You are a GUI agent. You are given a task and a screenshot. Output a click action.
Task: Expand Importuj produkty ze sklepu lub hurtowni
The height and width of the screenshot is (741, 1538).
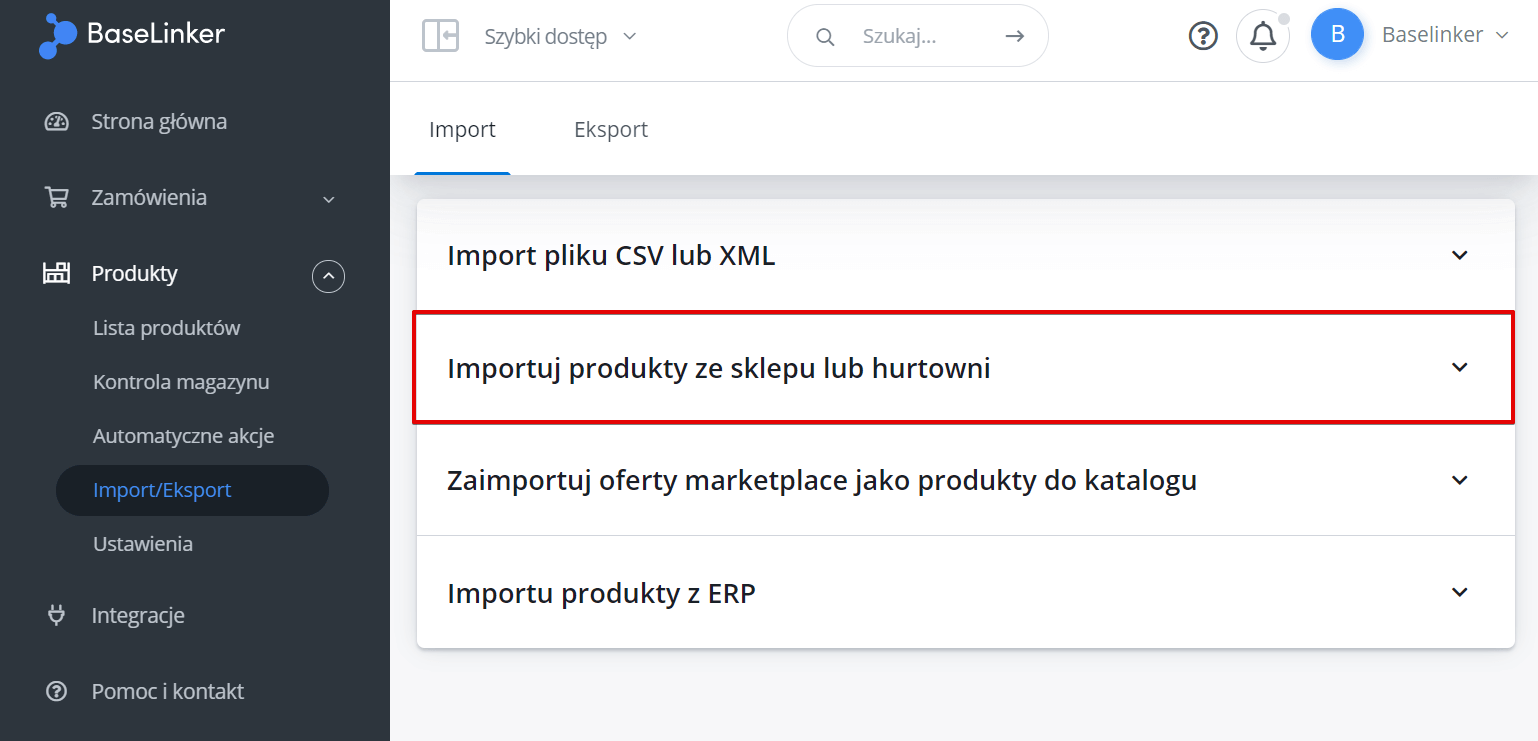coord(964,368)
